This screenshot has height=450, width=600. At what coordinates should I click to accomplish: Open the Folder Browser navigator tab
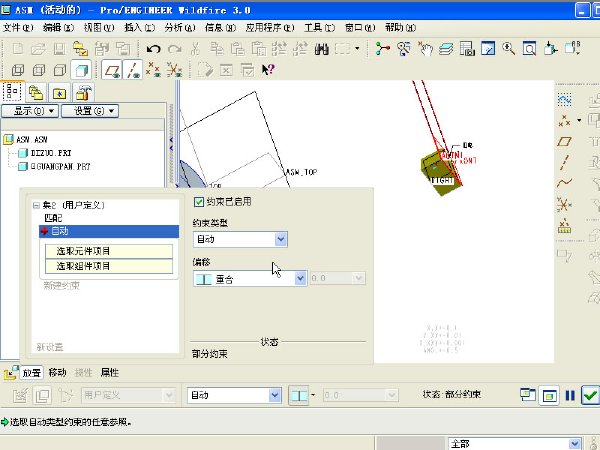point(36,93)
